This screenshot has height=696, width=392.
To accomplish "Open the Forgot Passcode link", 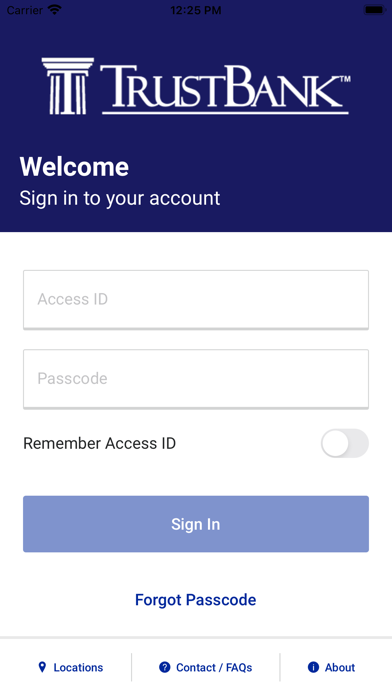I will [x=195, y=600].
